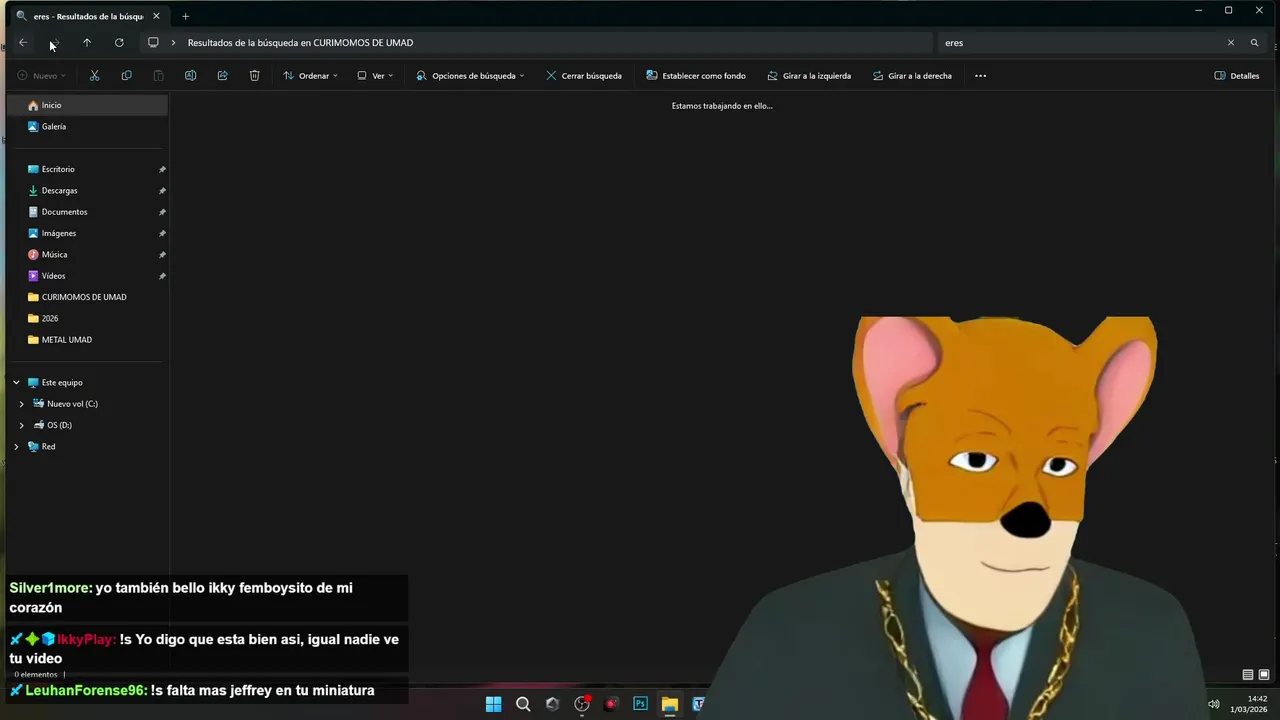Open taskbar Search
The width and height of the screenshot is (1280, 720).
tap(523, 704)
